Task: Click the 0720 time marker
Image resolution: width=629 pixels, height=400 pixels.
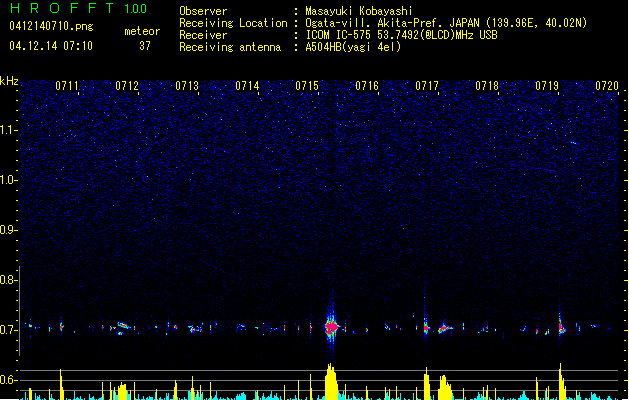Action: coord(607,86)
